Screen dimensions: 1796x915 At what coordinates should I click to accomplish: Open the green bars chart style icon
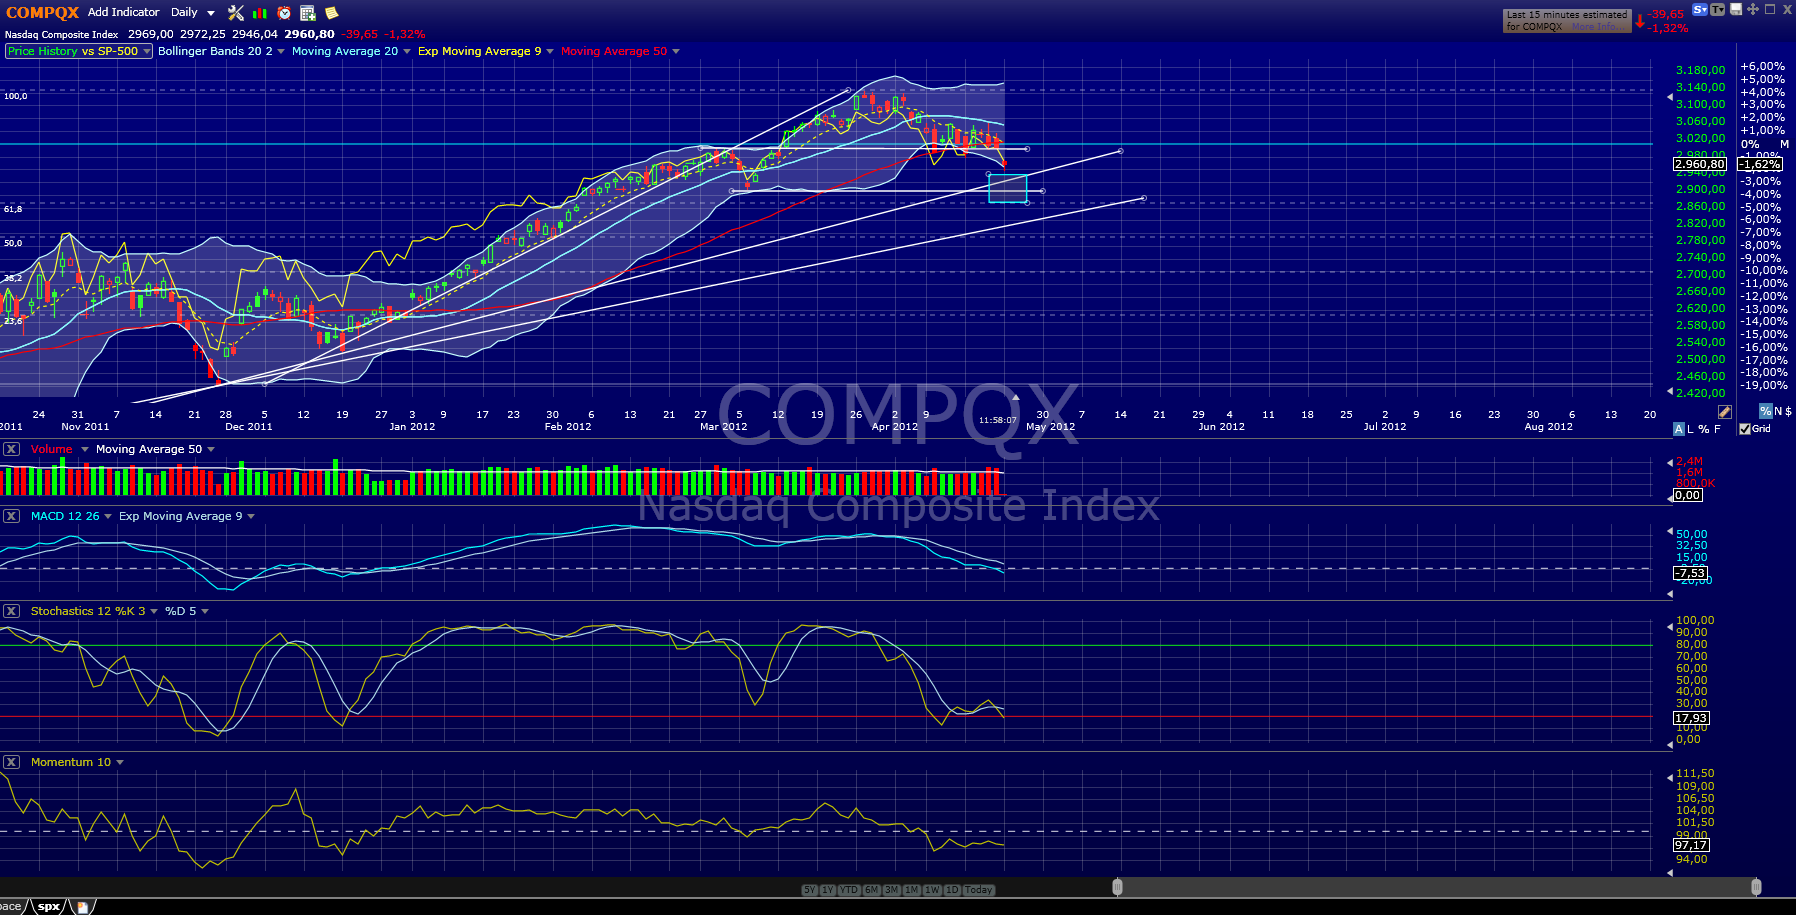[x=260, y=13]
